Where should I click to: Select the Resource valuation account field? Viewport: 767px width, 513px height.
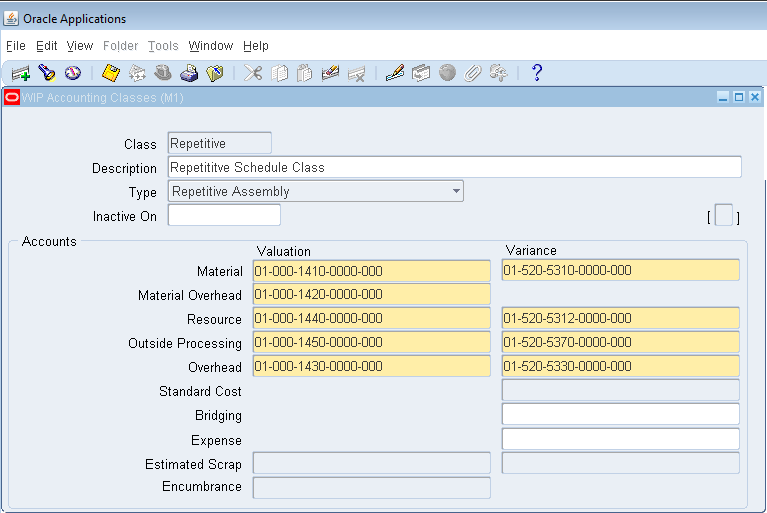372,318
